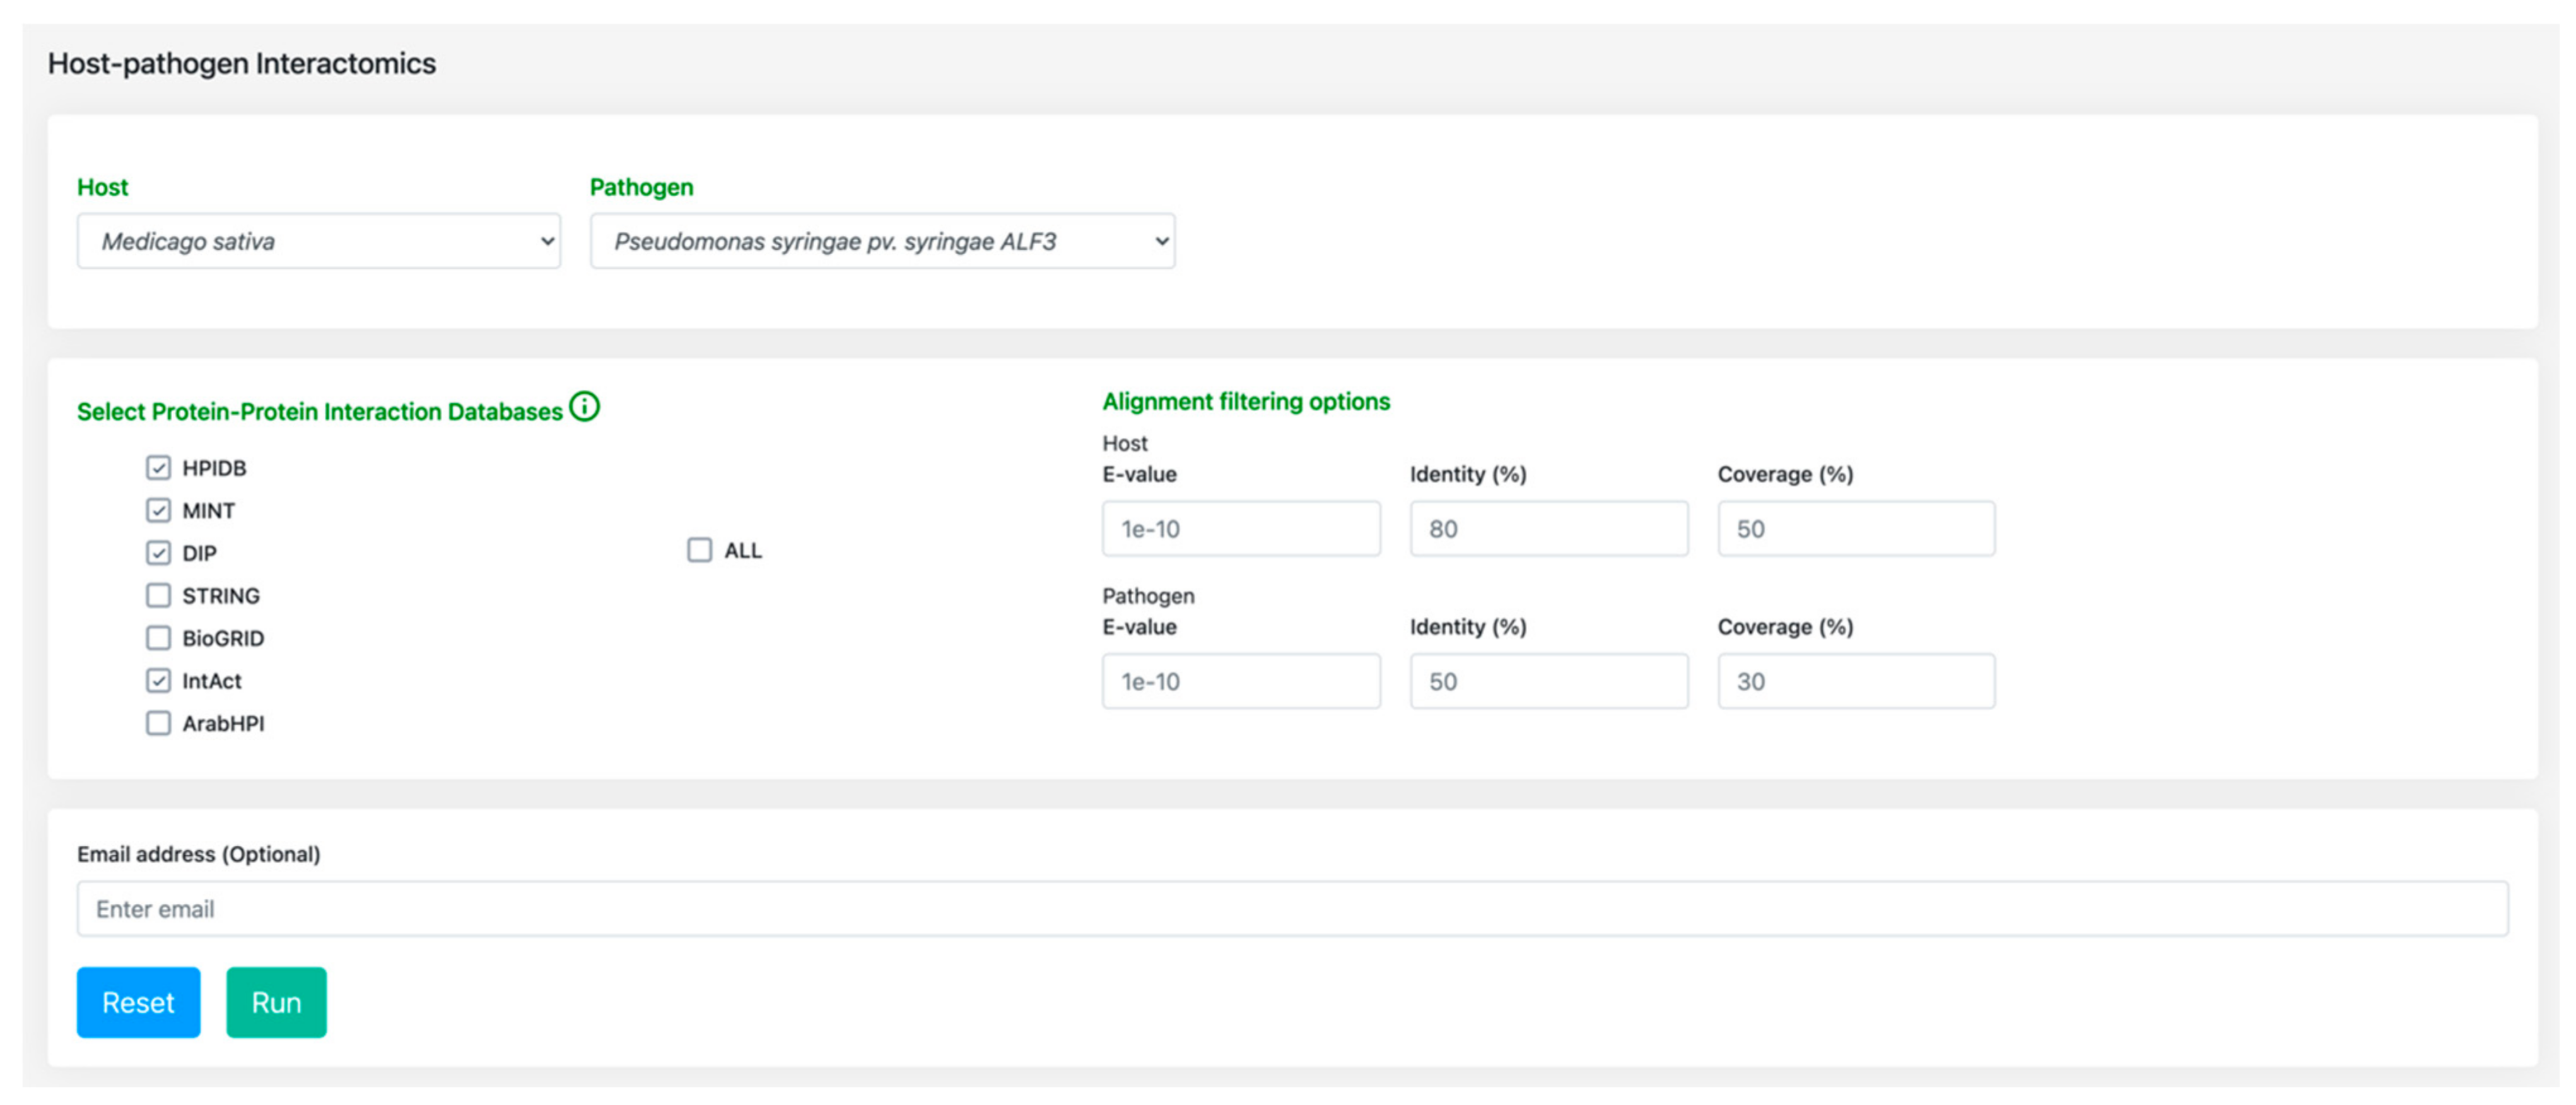
Task: Uncheck the IntAct database checkbox
Action: 158,681
